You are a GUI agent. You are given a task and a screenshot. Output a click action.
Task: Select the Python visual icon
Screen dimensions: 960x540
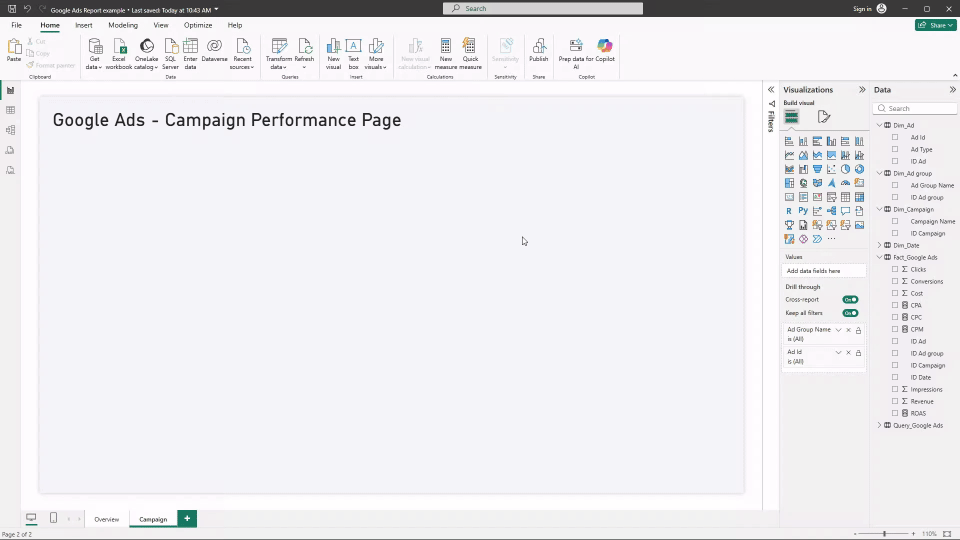coord(803,211)
